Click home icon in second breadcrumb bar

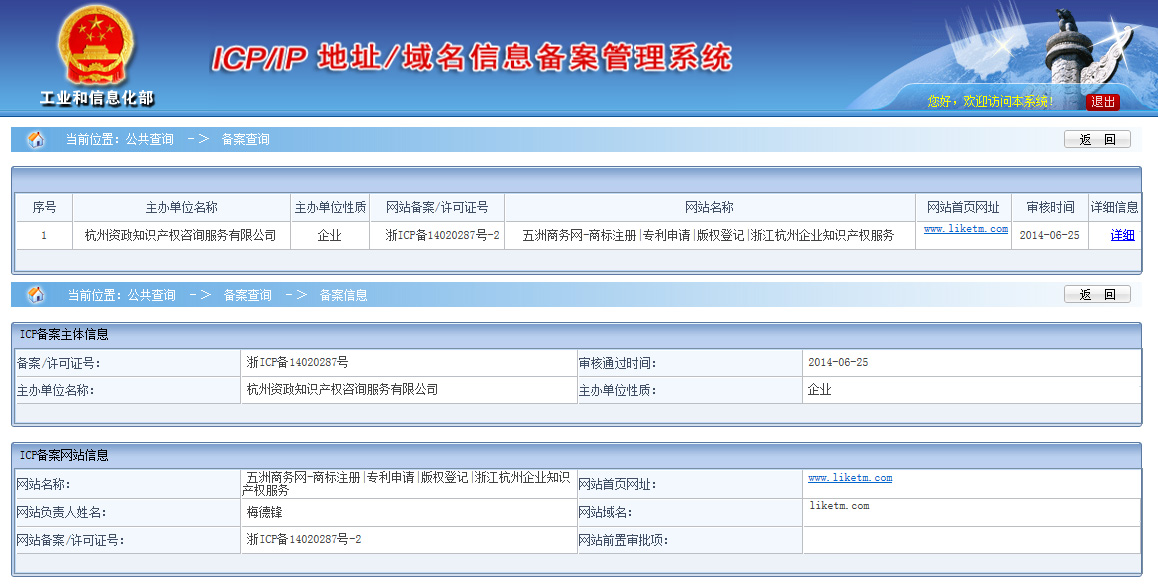point(35,295)
